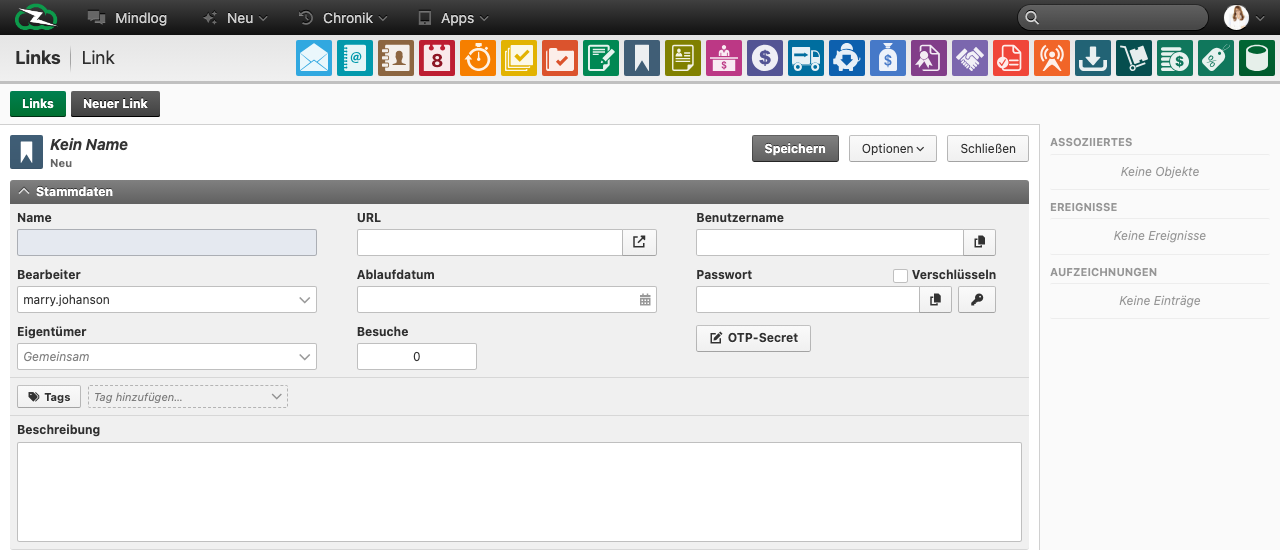Open the red document checkmark icon
The image size is (1280, 550).
click(1011, 58)
